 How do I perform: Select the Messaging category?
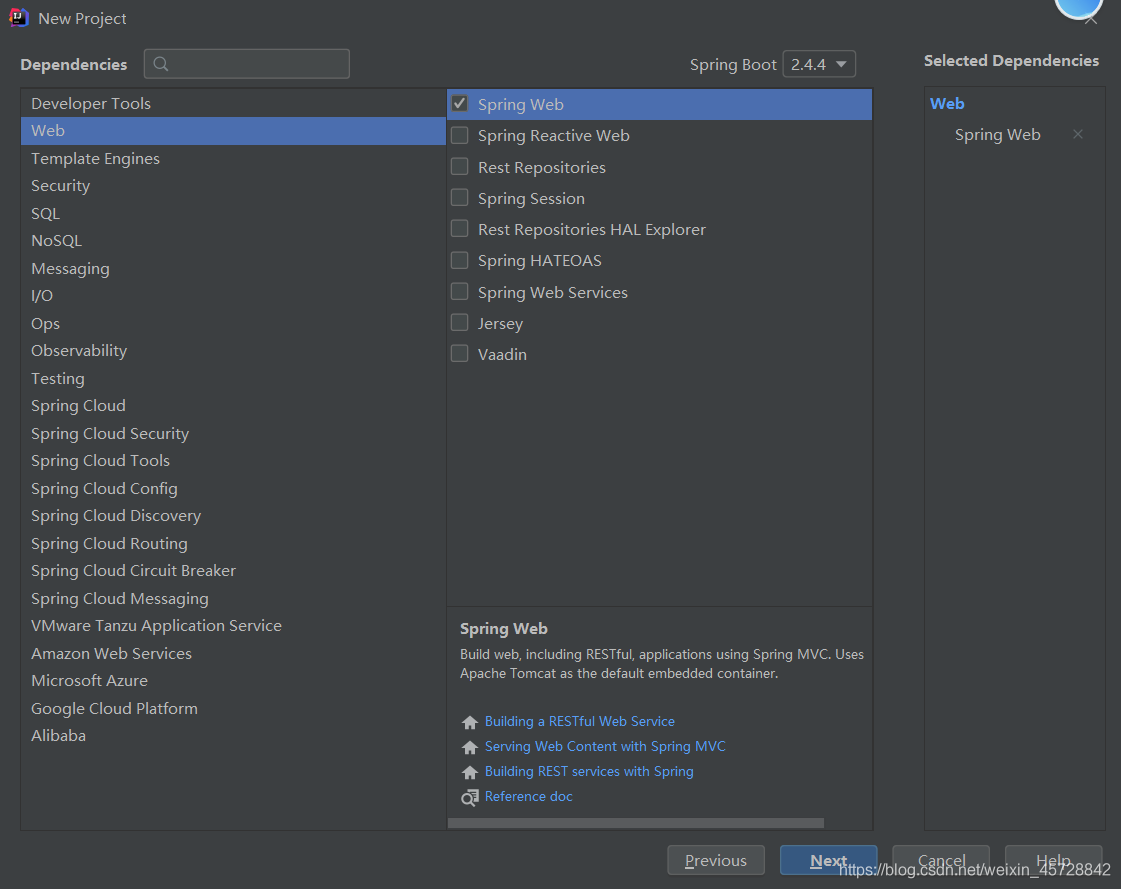tap(233, 269)
